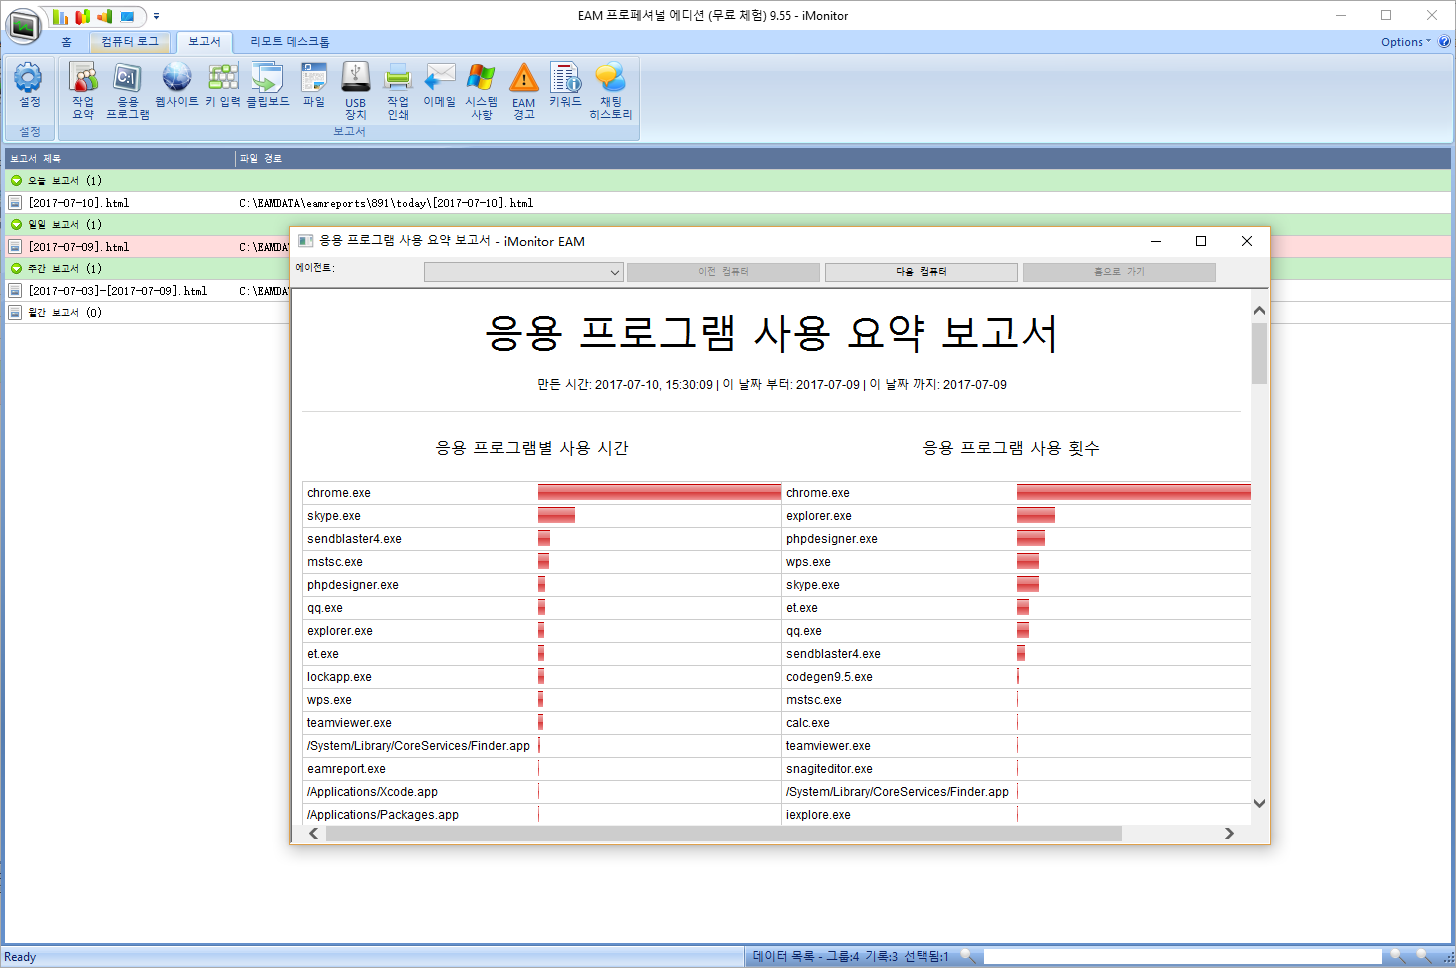Open the 응용 프로그램 report

pyautogui.click(x=128, y=90)
